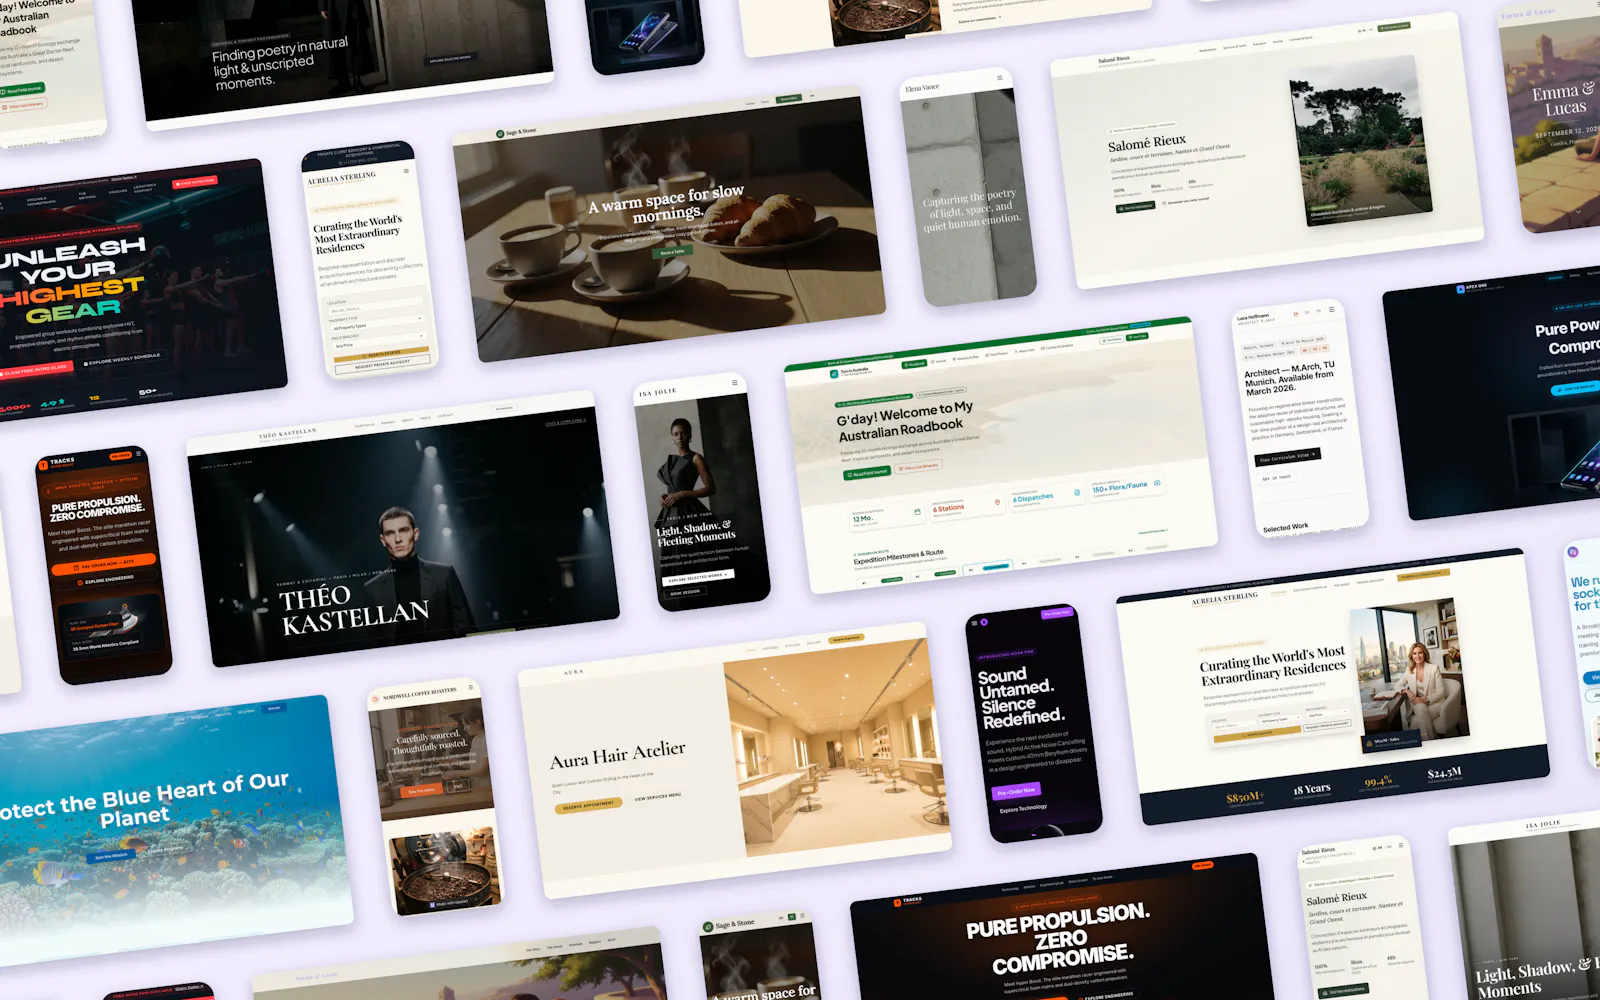Click Get in touch link on Luca Hoffmann mockup

1276,478
